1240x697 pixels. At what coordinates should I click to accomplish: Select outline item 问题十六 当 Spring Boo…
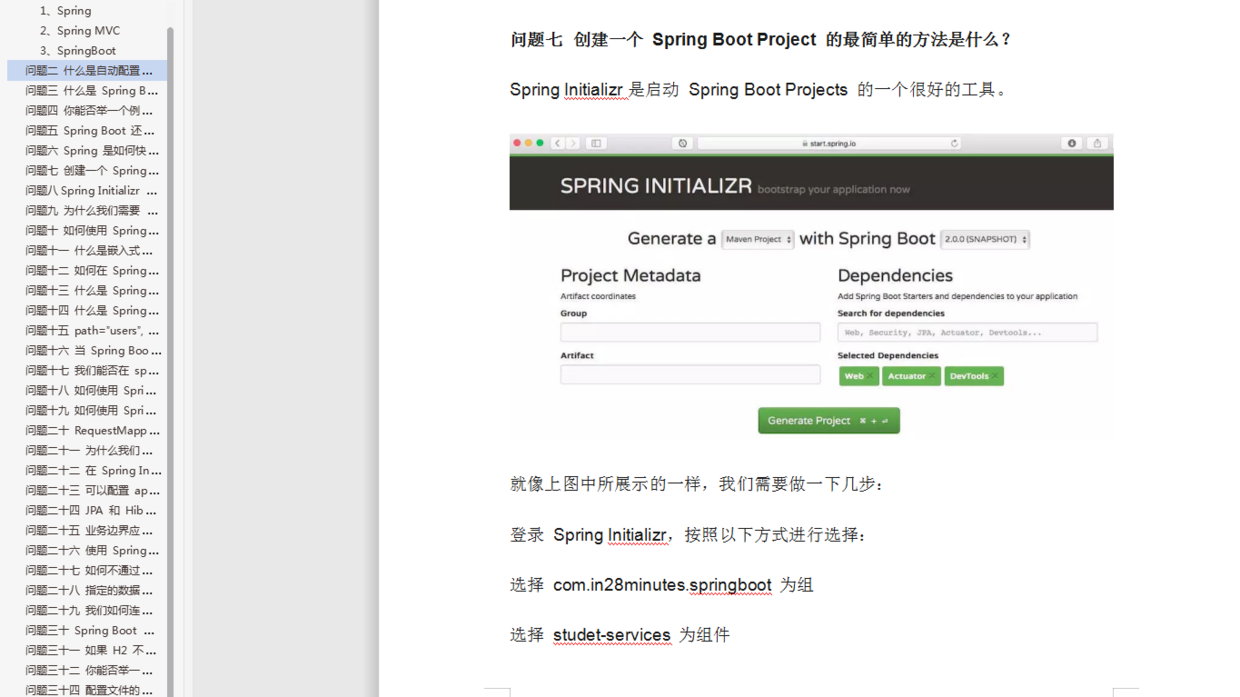pos(93,350)
